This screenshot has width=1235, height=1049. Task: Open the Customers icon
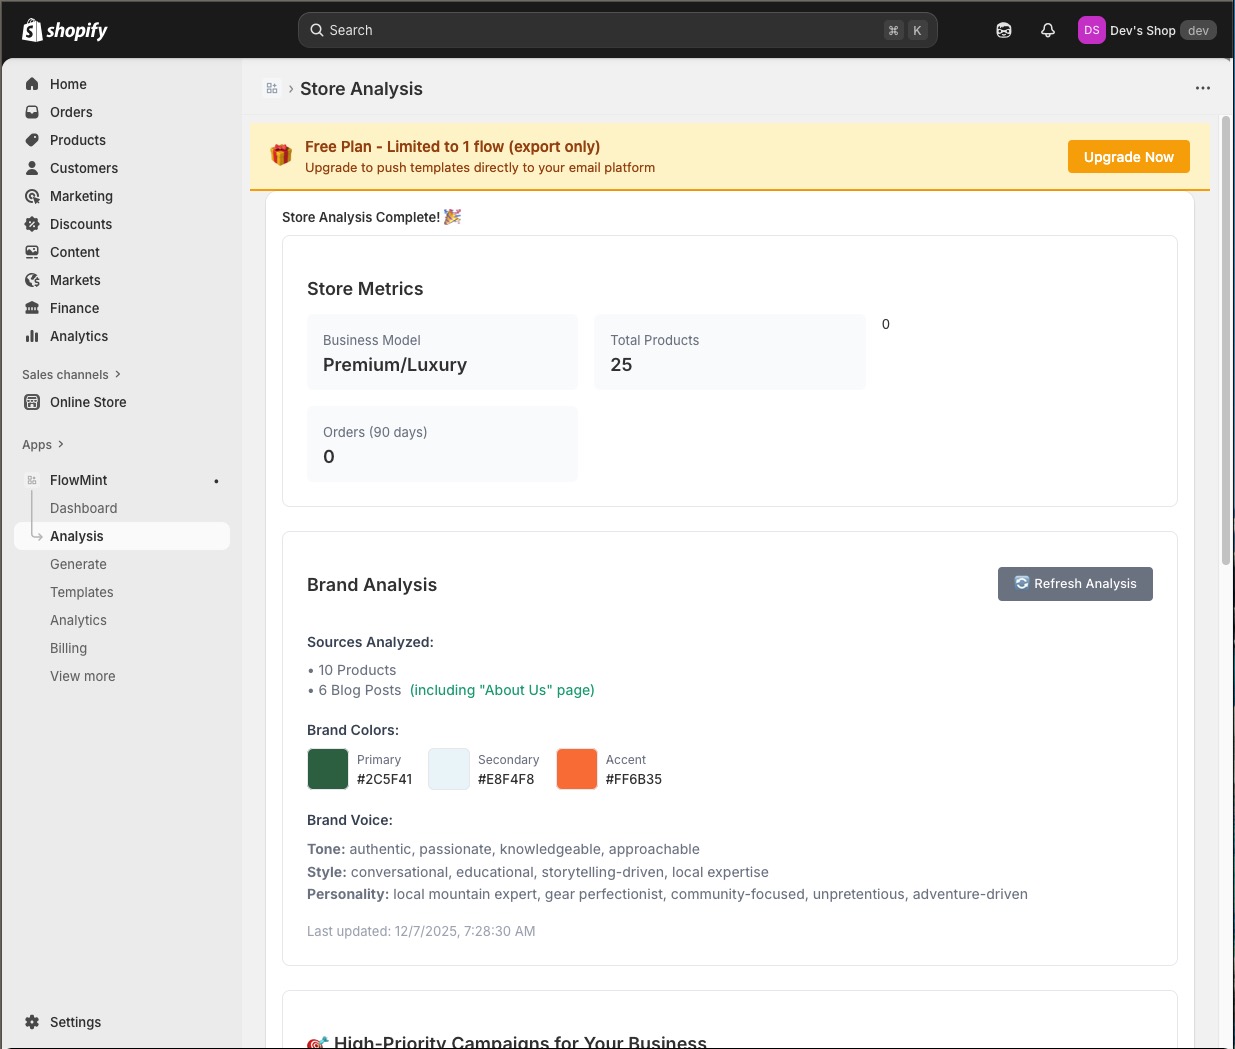(32, 168)
